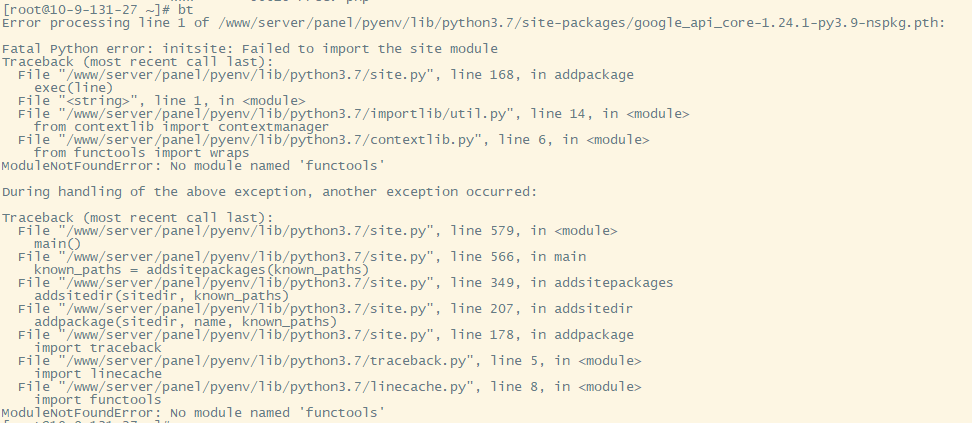The height and width of the screenshot is (423, 972).
Task: Click the 'import traceback' line
Action: point(98,348)
